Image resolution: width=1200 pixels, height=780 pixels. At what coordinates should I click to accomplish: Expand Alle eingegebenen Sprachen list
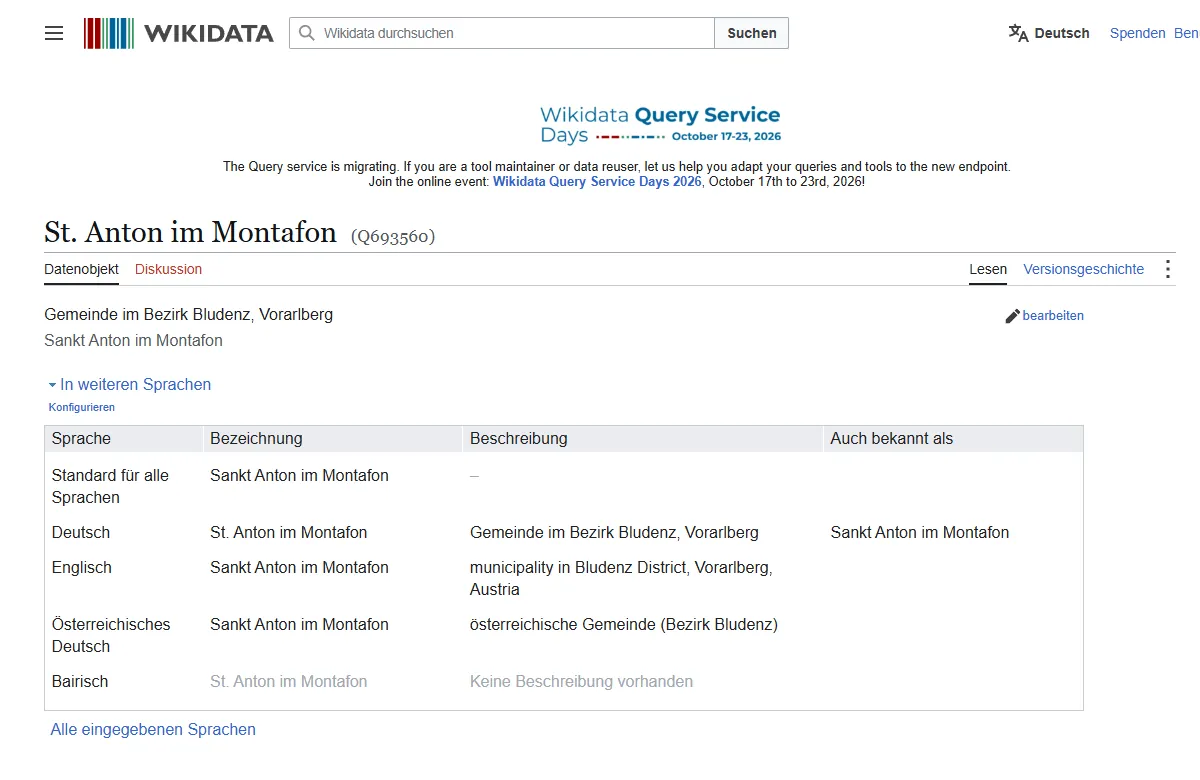pos(153,729)
